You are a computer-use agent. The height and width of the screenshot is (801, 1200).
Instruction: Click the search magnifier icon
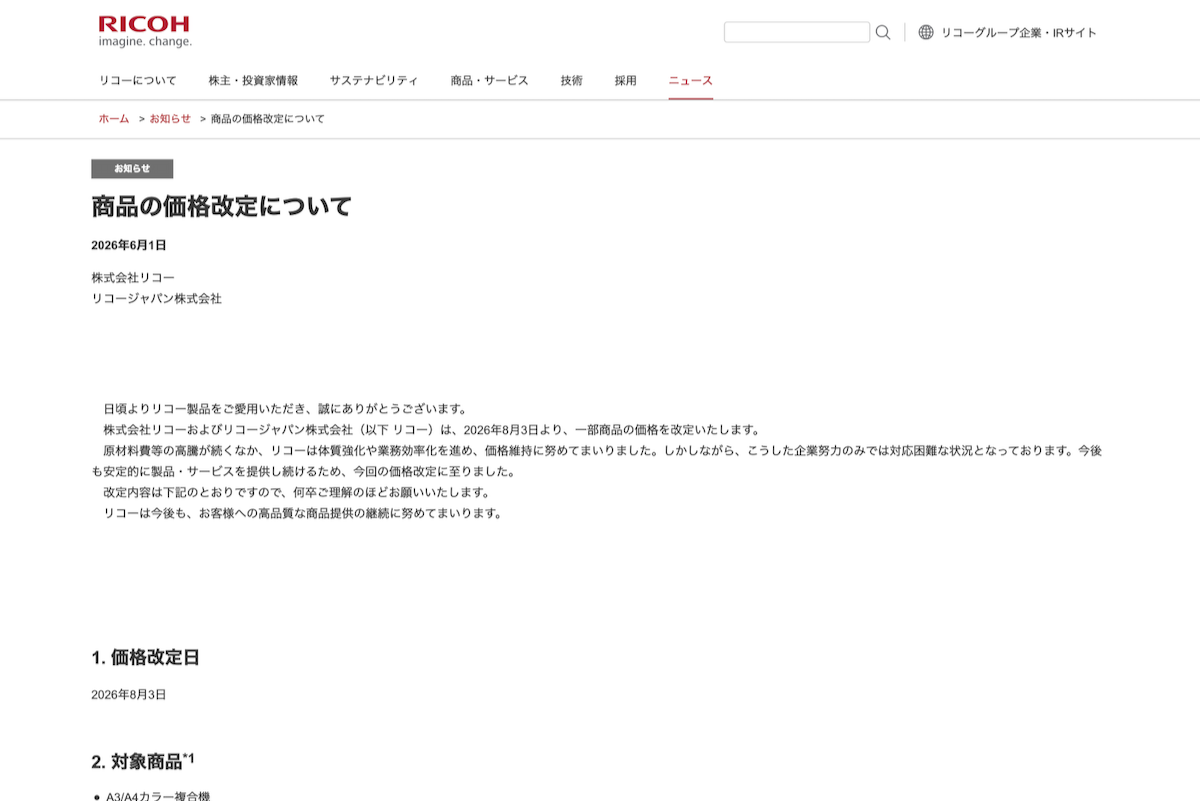pyautogui.click(x=883, y=32)
